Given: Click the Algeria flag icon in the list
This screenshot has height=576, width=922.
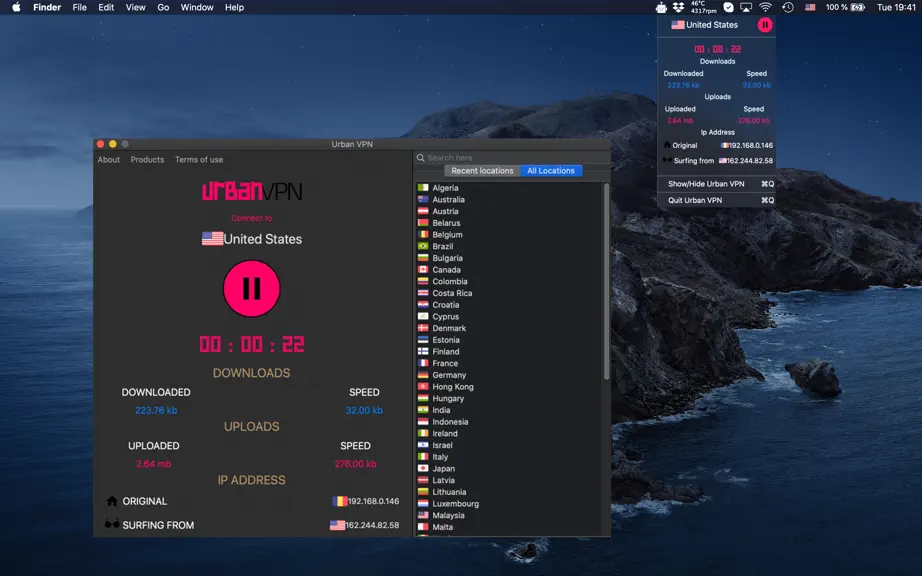Looking at the screenshot, I should pyautogui.click(x=423, y=188).
